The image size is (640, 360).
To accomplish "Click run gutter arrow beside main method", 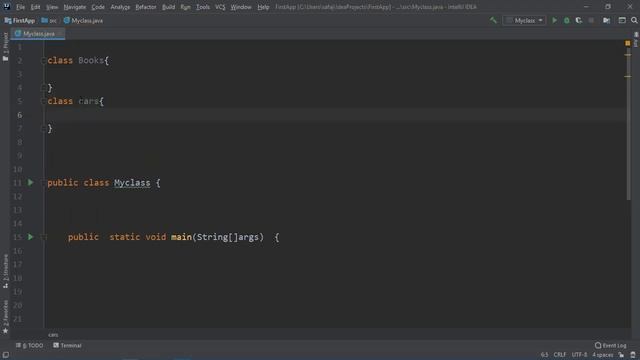I will click(x=31, y=237).
